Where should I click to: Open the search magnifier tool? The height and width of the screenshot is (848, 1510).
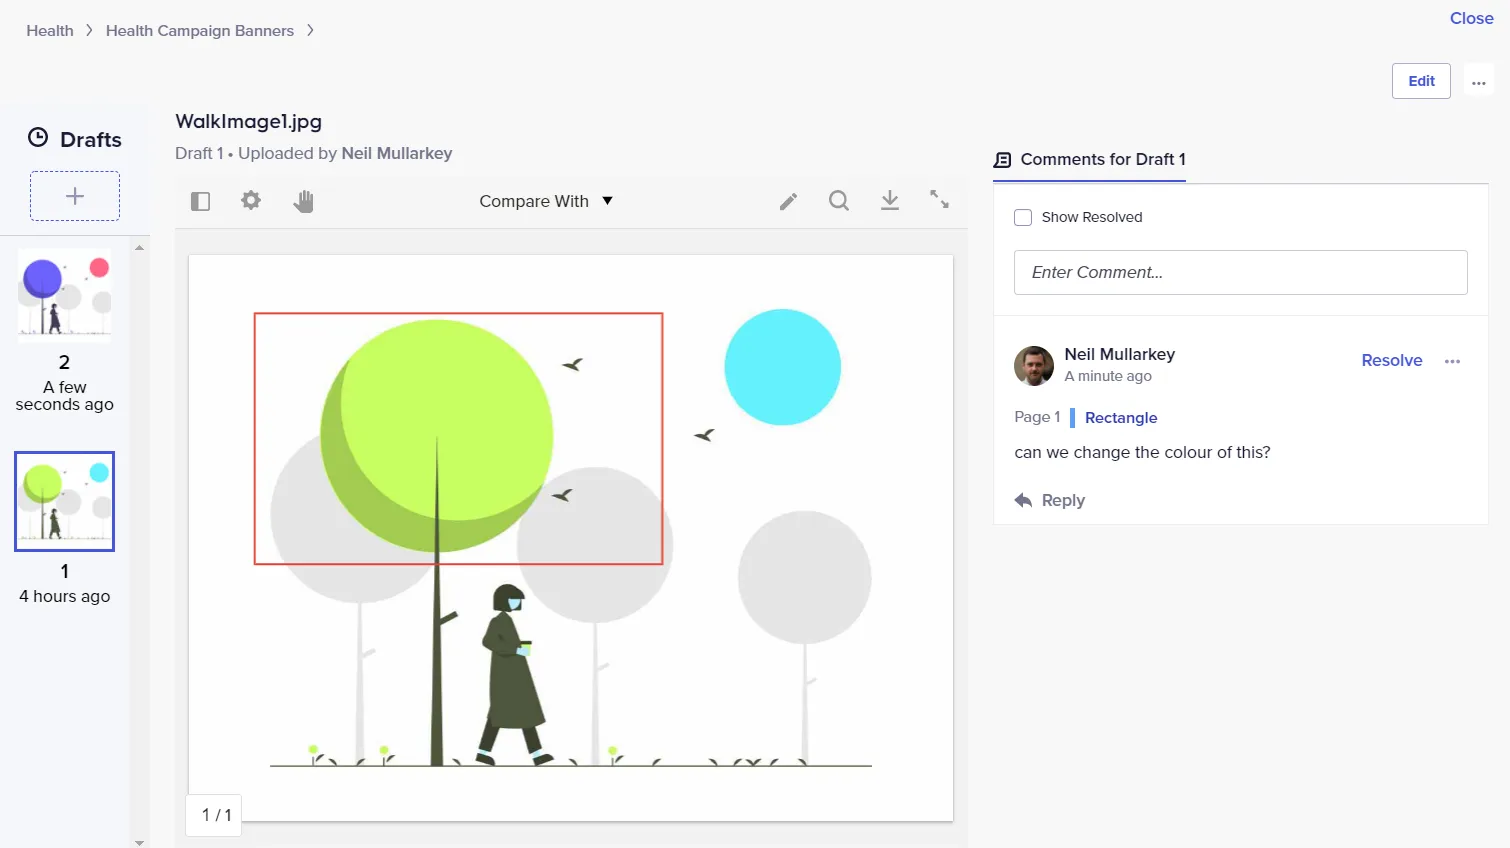point(839,201)
